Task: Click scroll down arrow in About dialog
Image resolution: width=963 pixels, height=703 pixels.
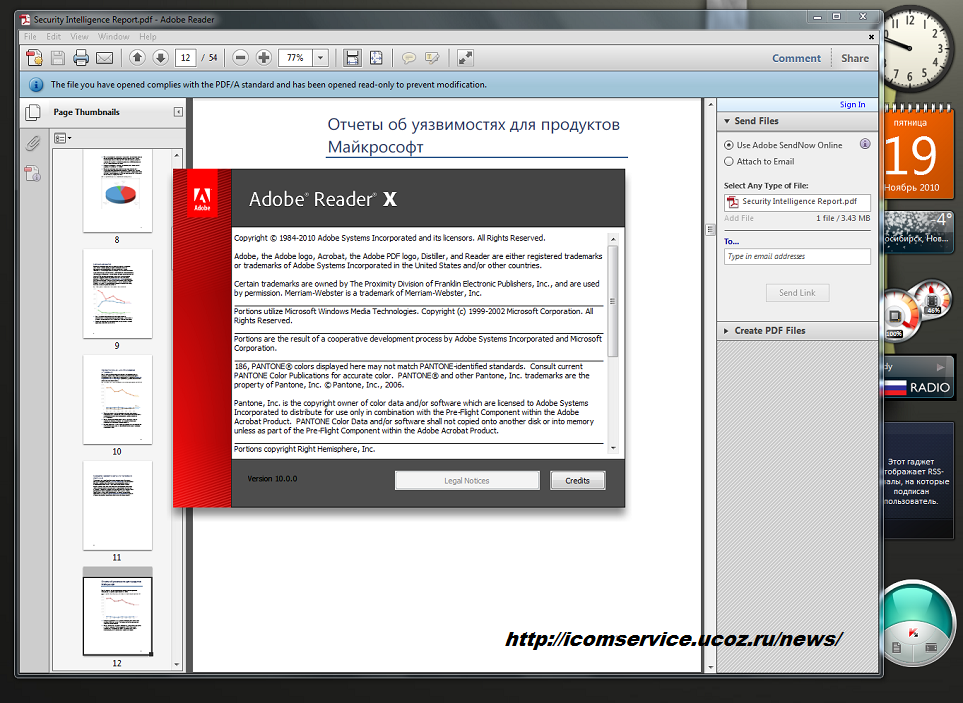Action: [613, 448]
